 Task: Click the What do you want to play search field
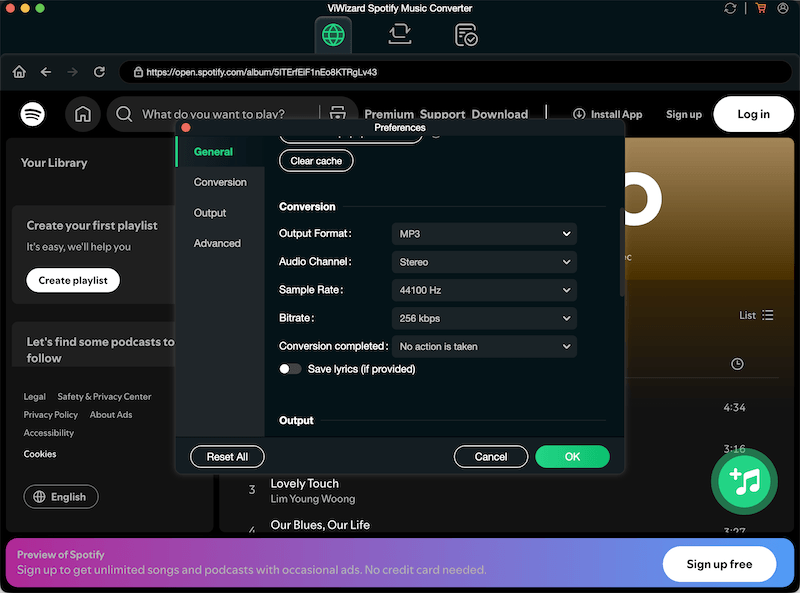(213, 114)
